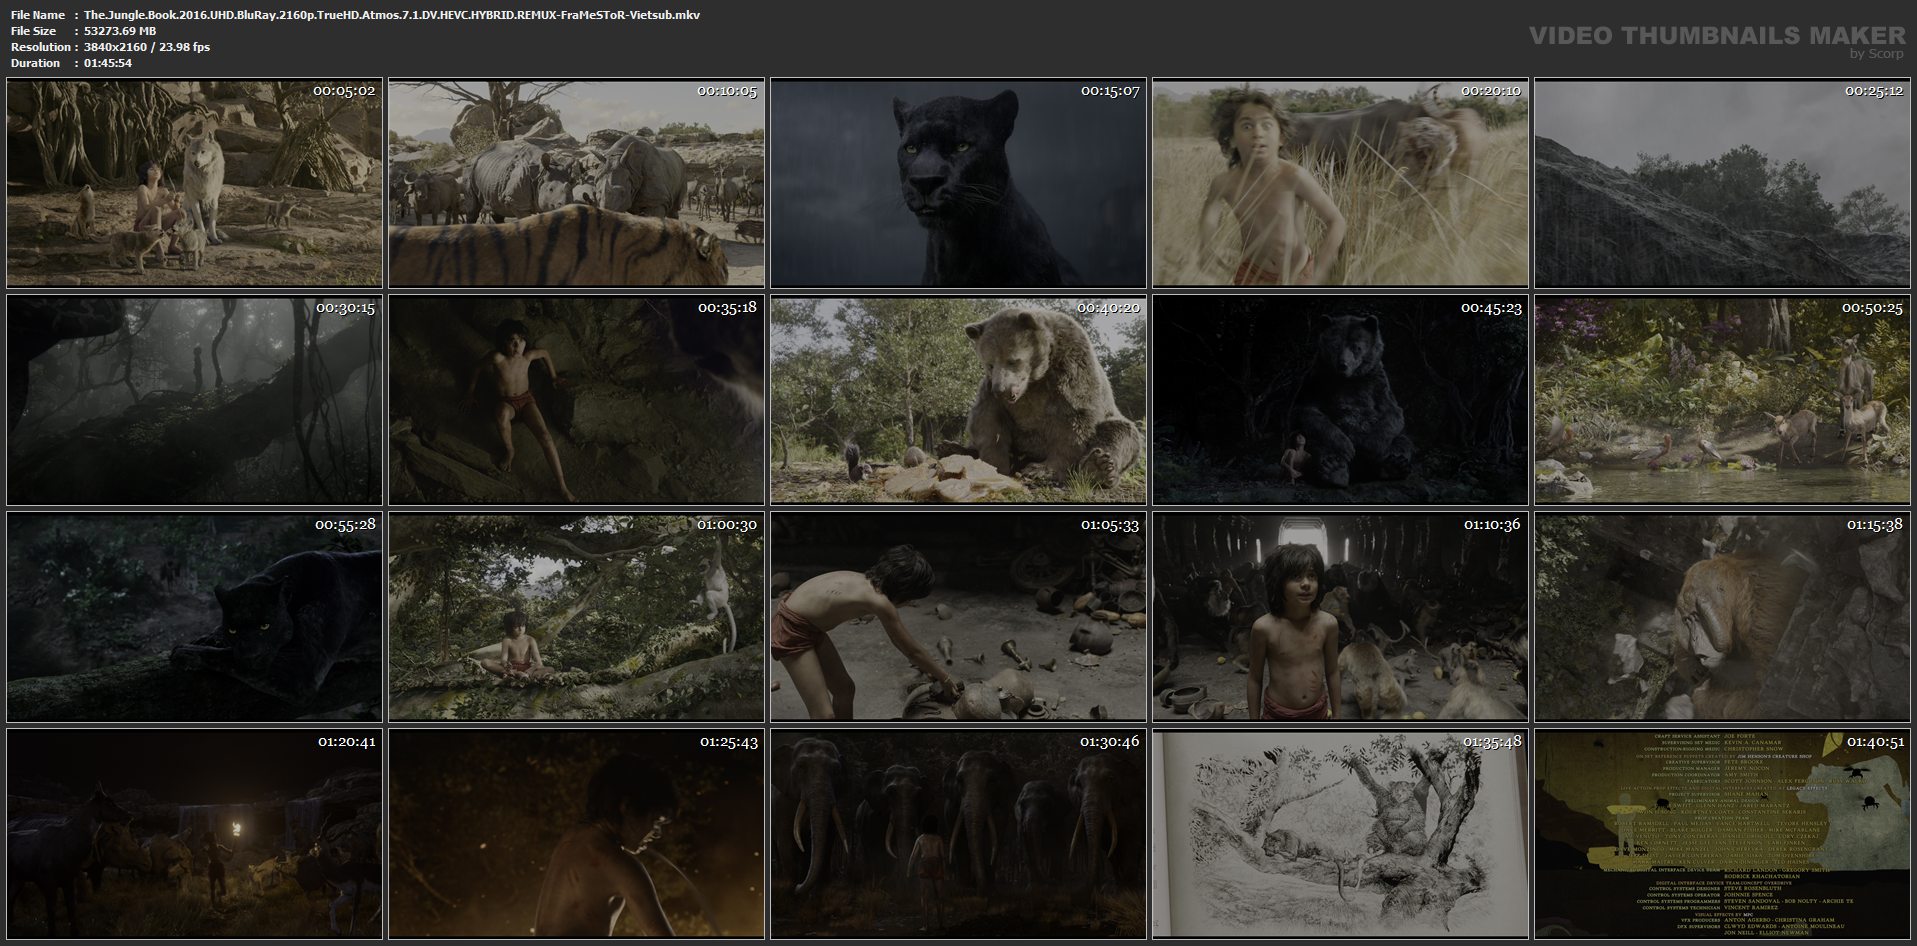1917x946 pixels.
Task: Click the 00:30:15 timestamp text
Action: coord(345,308)
